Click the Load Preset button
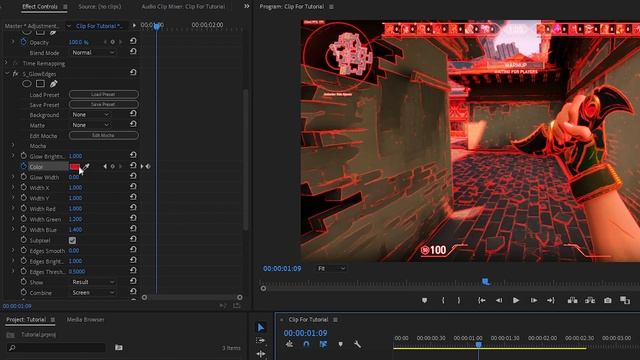Screen dimensions: 640x360 104,94
